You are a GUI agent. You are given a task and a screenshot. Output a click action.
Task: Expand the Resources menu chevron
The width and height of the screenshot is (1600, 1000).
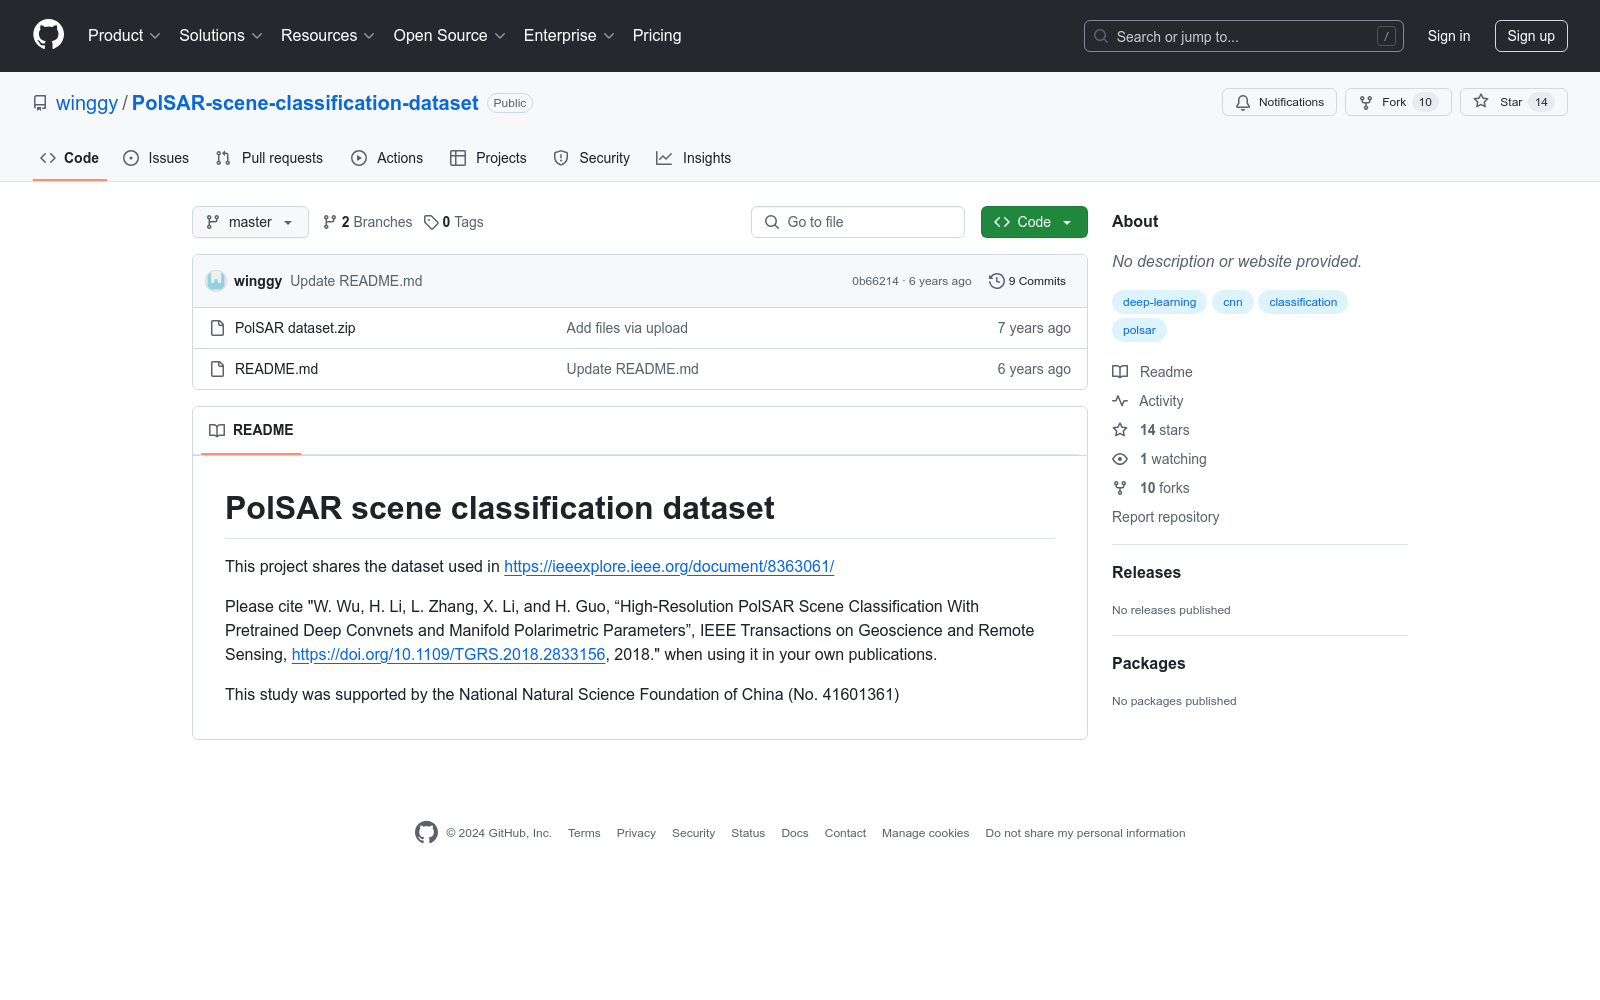pyautogui.click(x=371, y=36)
